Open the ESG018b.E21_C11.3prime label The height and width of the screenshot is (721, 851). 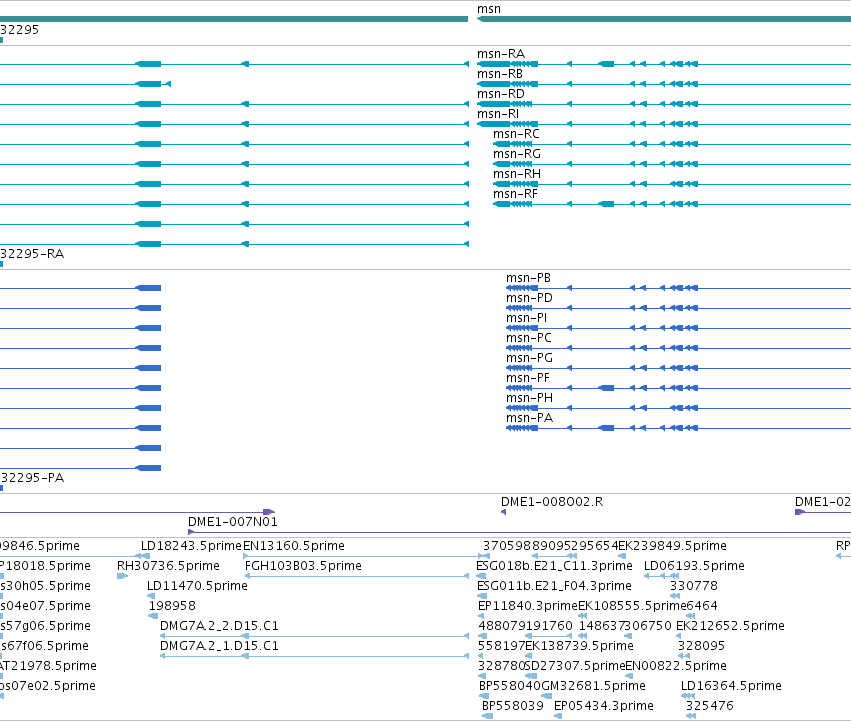click(x=554, y=566)
